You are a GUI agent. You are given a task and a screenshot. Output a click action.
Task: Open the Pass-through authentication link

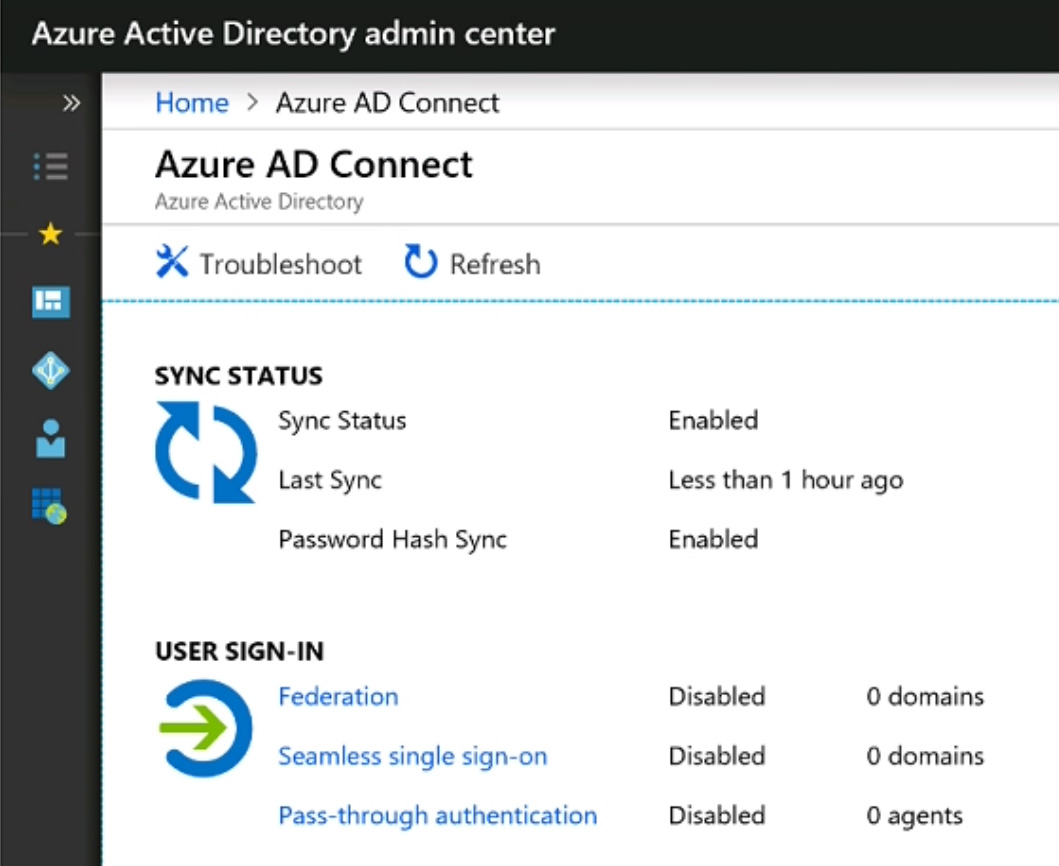click(x=437, y=815)
